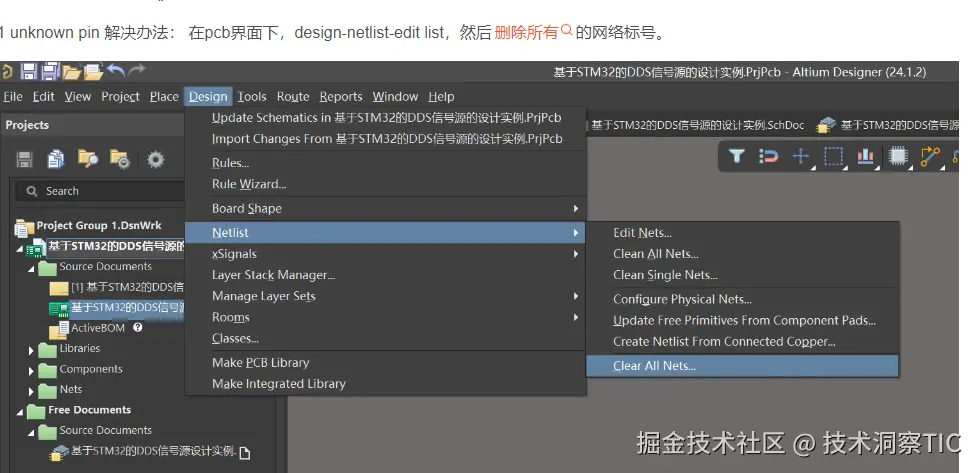
Task: Open the Place menu
Action: tap(164, 97)
